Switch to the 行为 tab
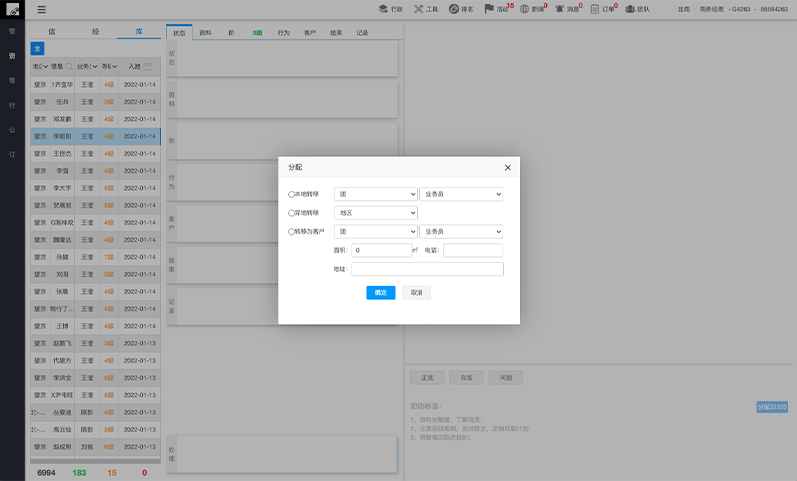 [x=283, y=33]
